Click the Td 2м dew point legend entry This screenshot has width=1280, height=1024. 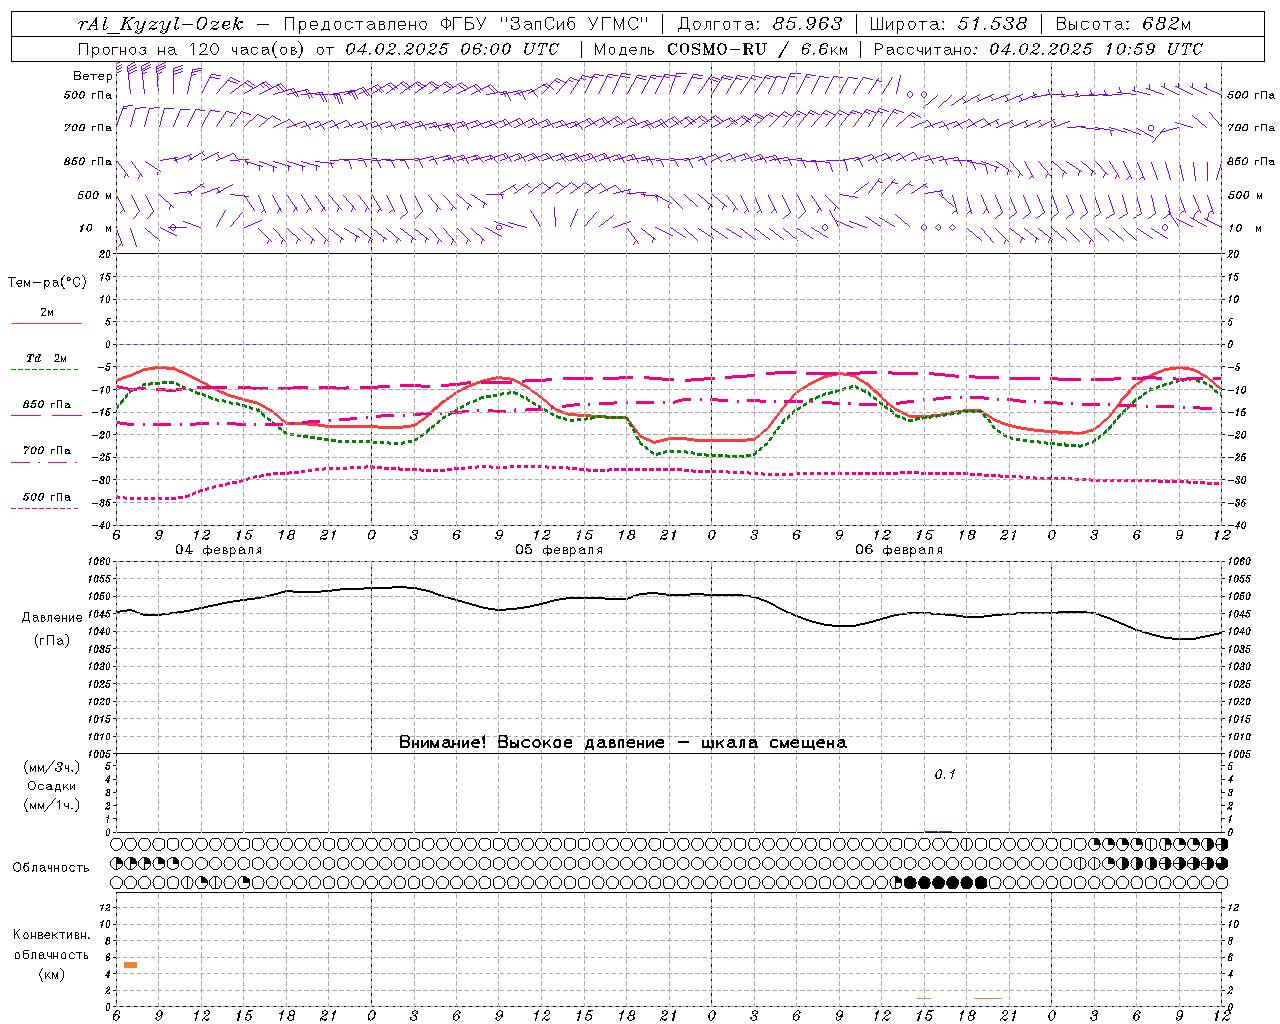pos(47,358)
